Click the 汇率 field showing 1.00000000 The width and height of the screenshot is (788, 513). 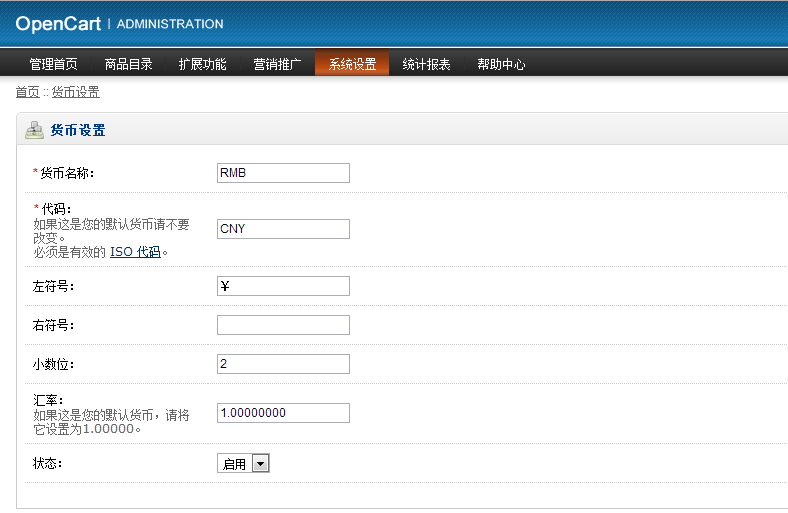[283, 413]
